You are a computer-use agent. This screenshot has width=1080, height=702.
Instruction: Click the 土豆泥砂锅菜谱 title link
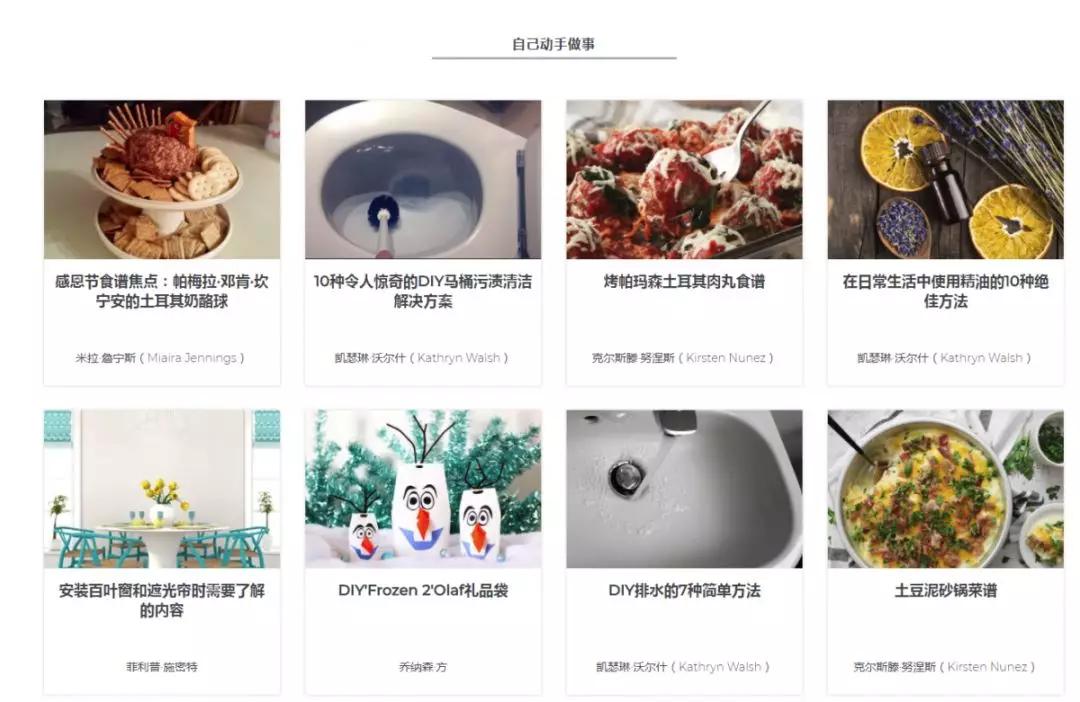coord(945,591)
